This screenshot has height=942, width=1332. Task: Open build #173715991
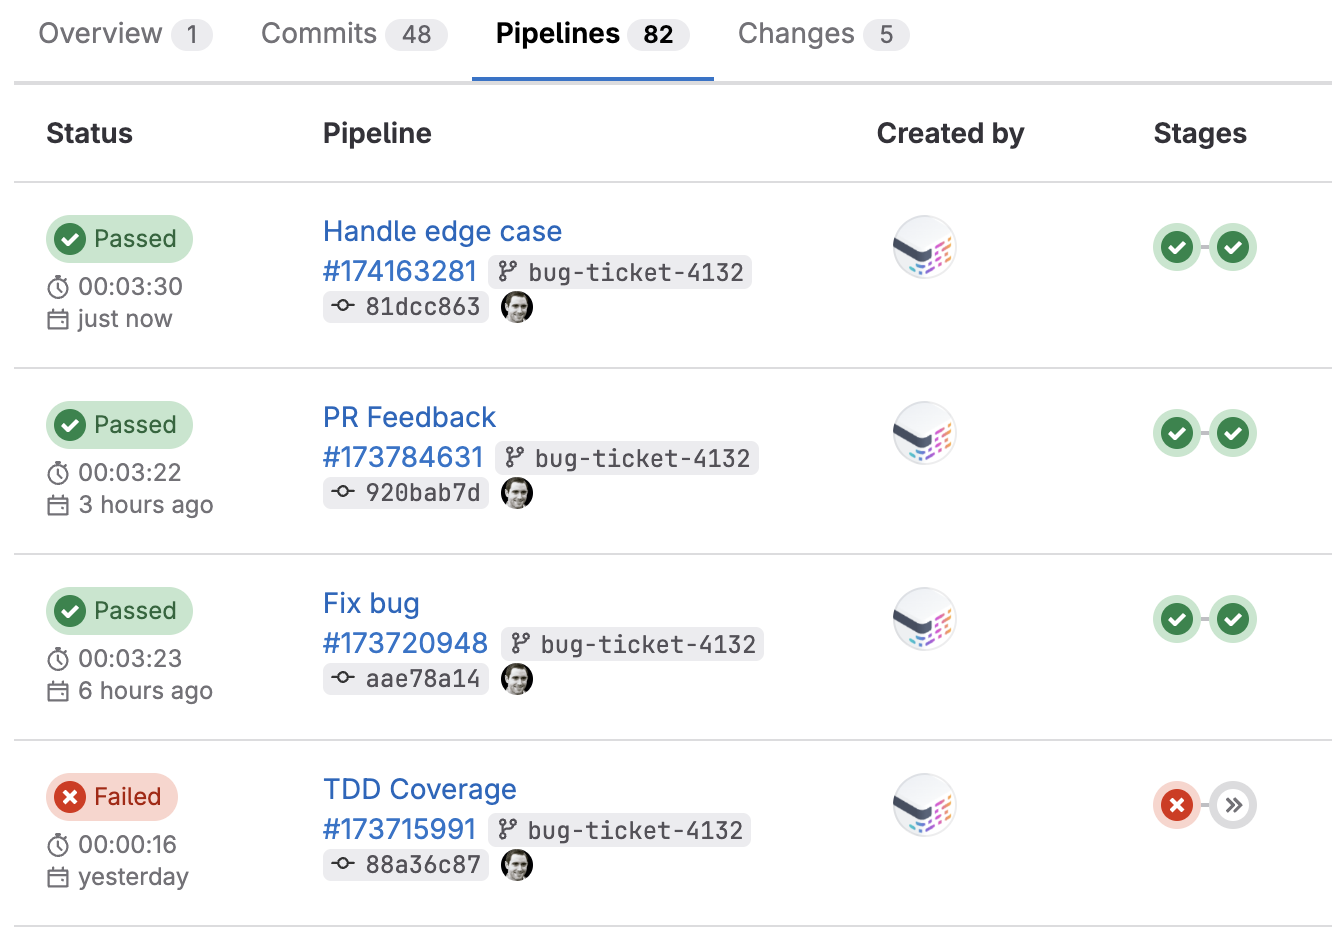399,829
